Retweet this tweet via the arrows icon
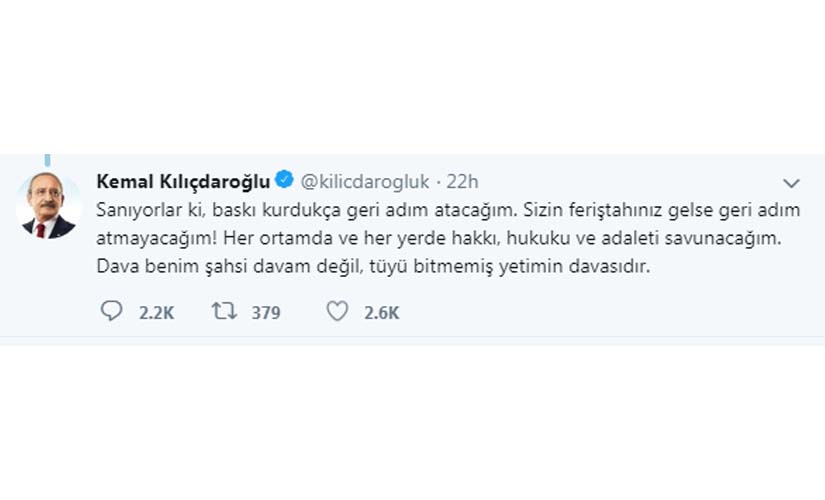 click(223, 312)
